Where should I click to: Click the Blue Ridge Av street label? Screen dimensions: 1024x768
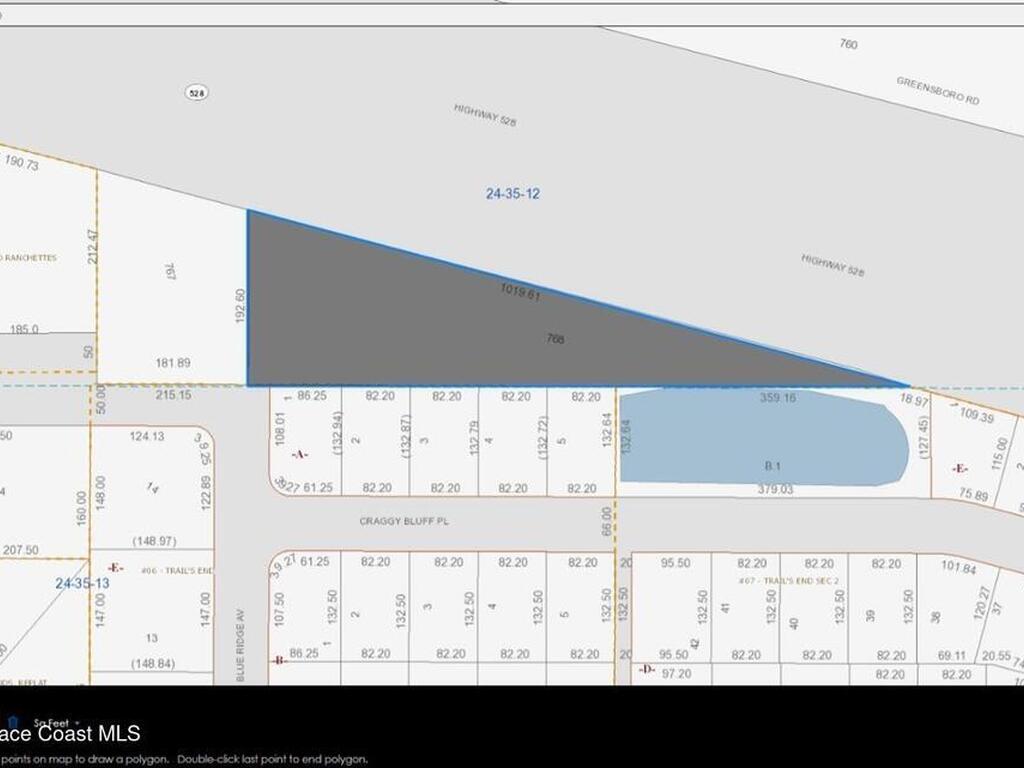(x=241, y=640)
